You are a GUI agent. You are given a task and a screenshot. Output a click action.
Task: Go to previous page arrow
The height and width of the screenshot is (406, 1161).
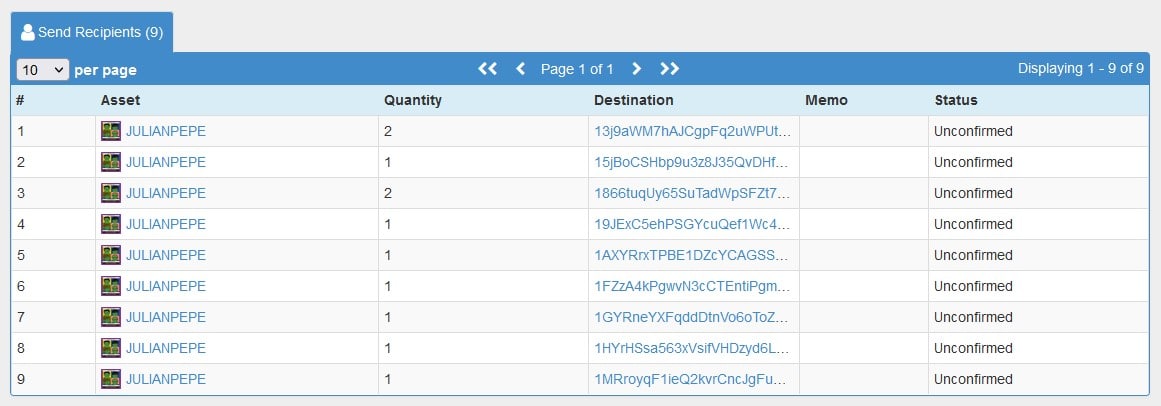pos(521,69)
